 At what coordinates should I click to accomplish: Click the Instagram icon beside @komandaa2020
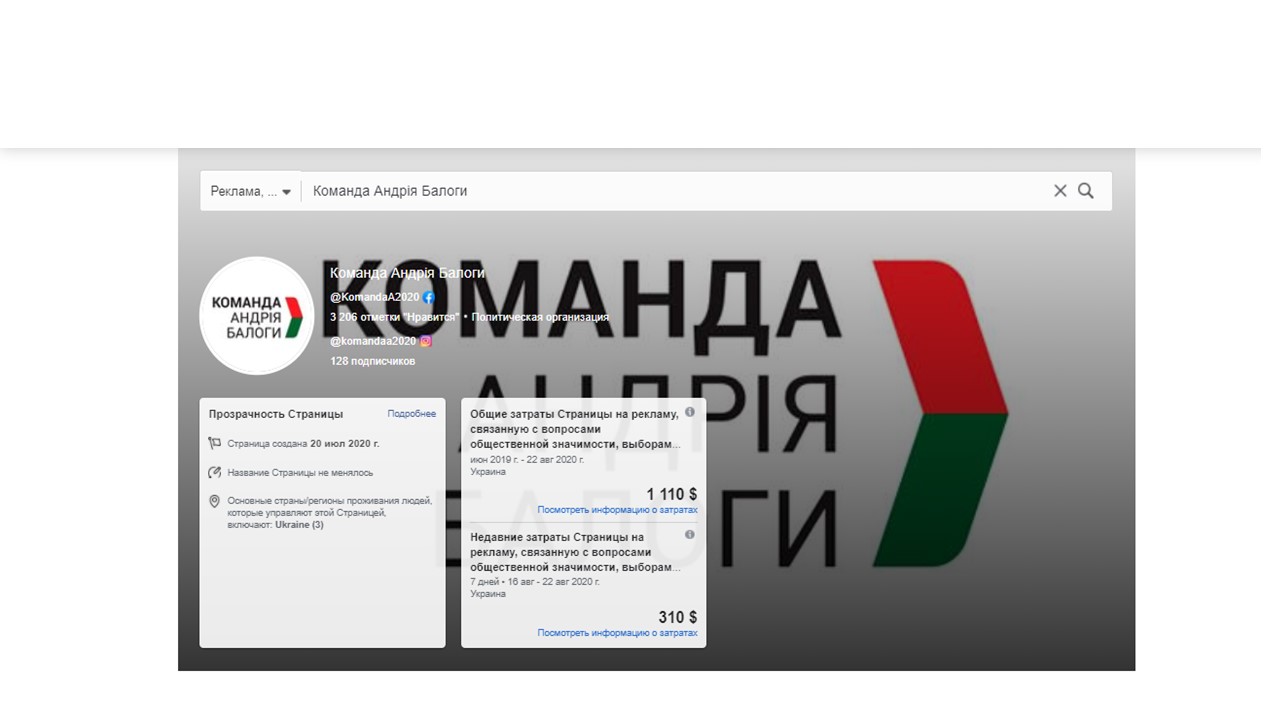pyautogui.click(x=426, y=341)
